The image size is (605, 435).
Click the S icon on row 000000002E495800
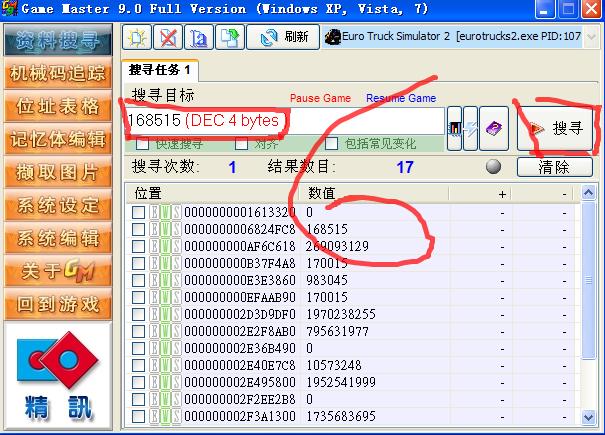click(177, 382)
